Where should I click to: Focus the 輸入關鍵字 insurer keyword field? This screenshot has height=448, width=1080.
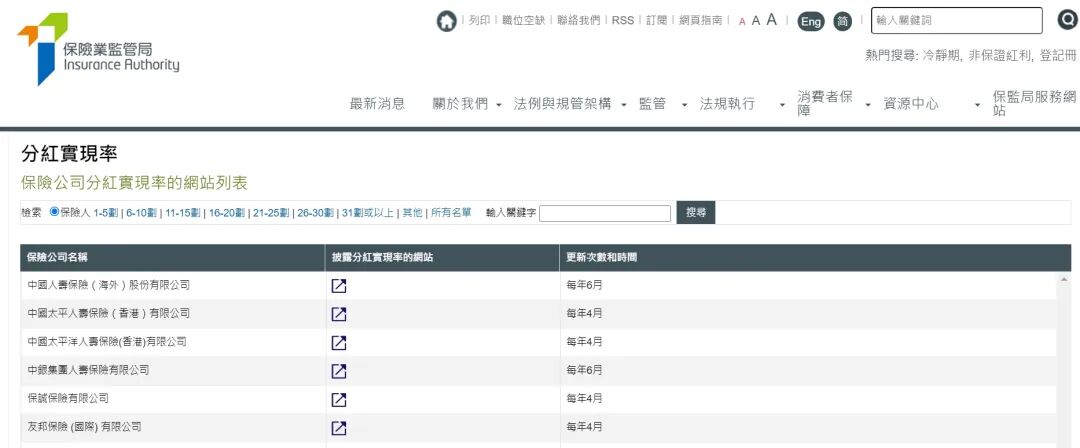(x=605, y=214)
